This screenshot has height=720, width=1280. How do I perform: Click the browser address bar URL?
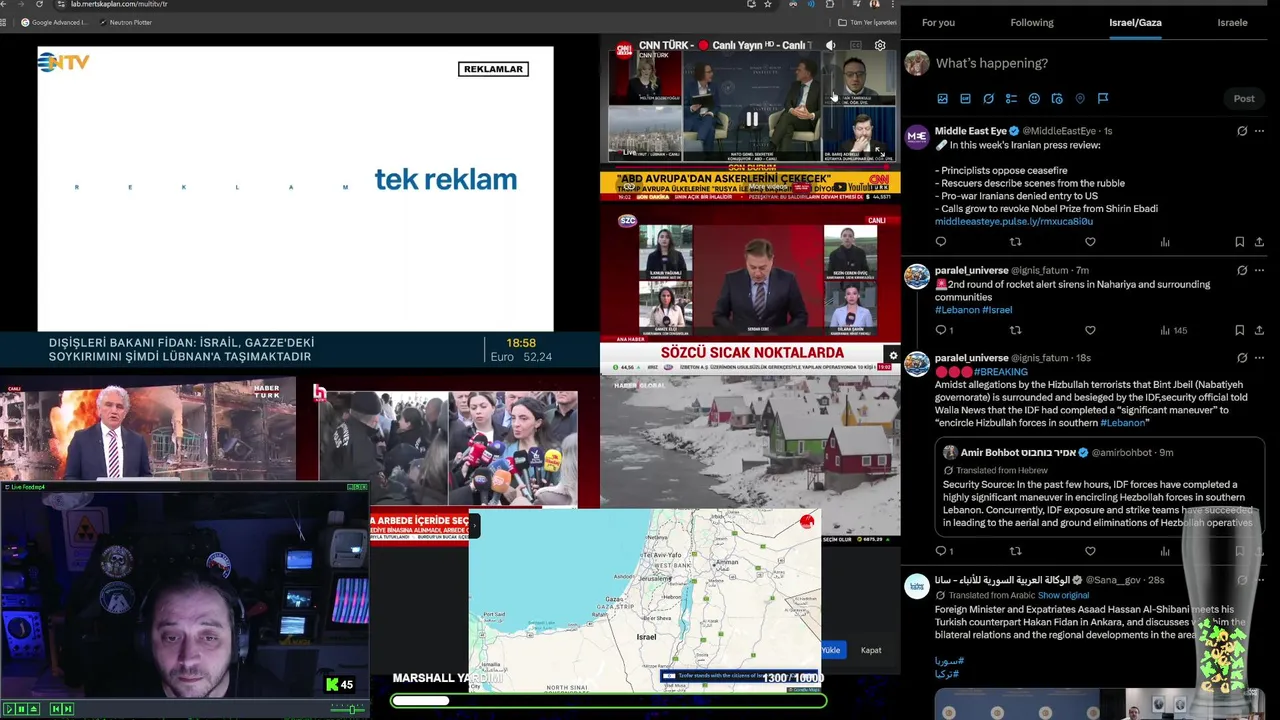(119, 4)
